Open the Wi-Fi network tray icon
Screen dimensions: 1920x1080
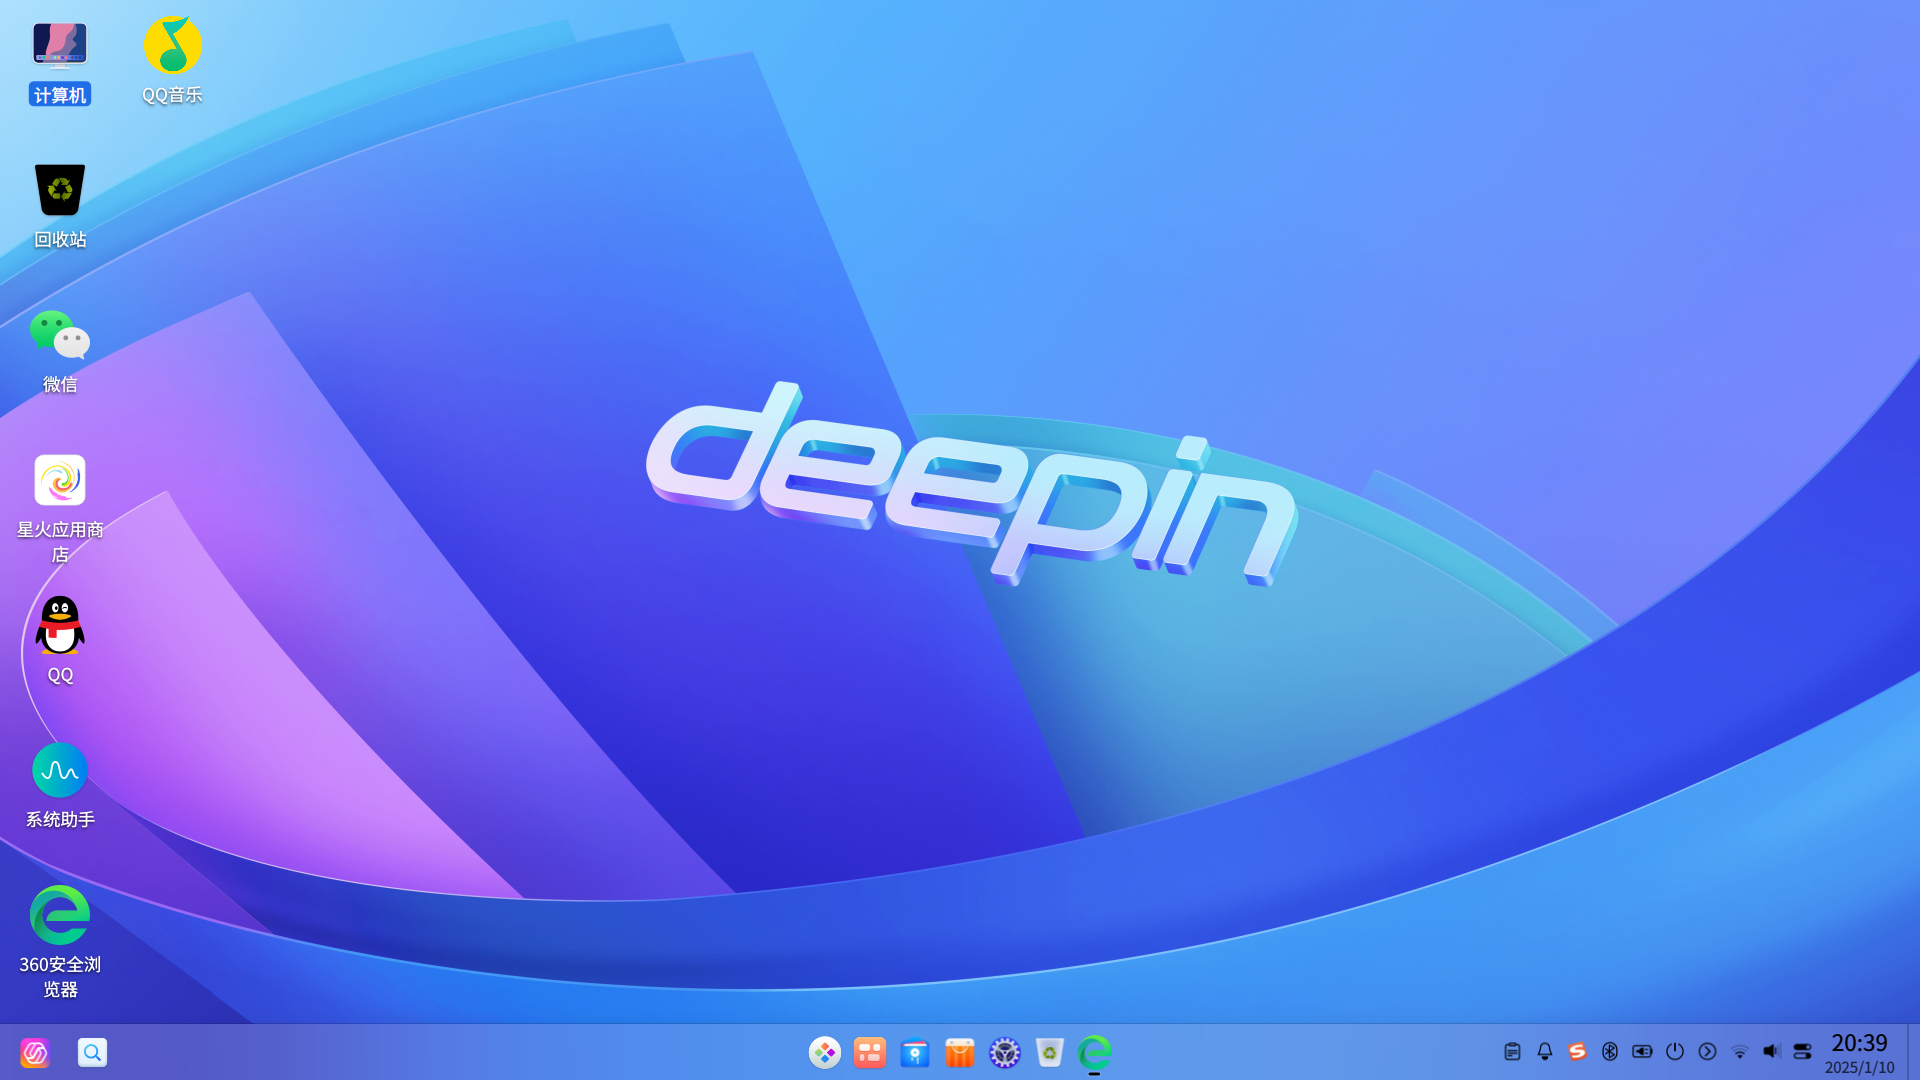point(1740,1052)
